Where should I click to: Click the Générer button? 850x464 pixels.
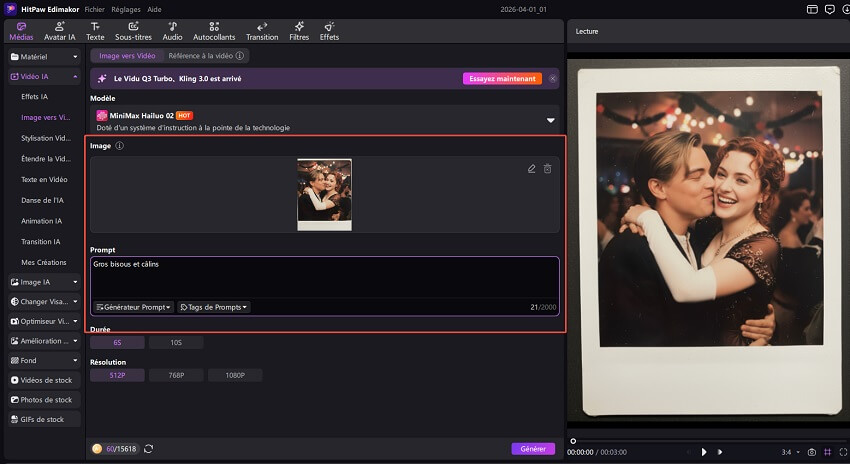pyautogui.click(x=532, y=449)
